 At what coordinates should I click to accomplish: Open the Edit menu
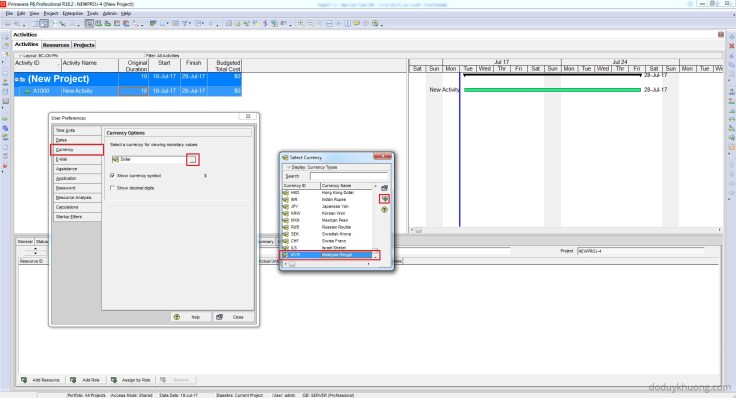click(21, 14)
